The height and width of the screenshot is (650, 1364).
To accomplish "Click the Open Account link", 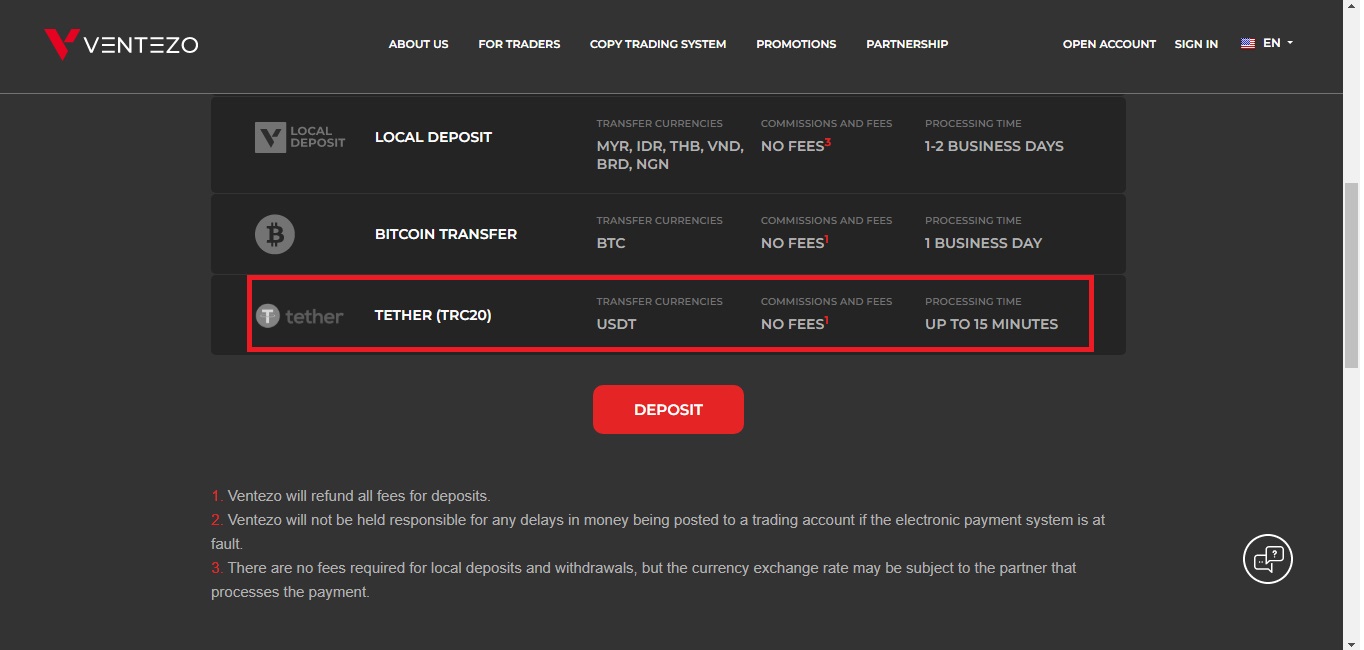I will tap(1109, 44).
